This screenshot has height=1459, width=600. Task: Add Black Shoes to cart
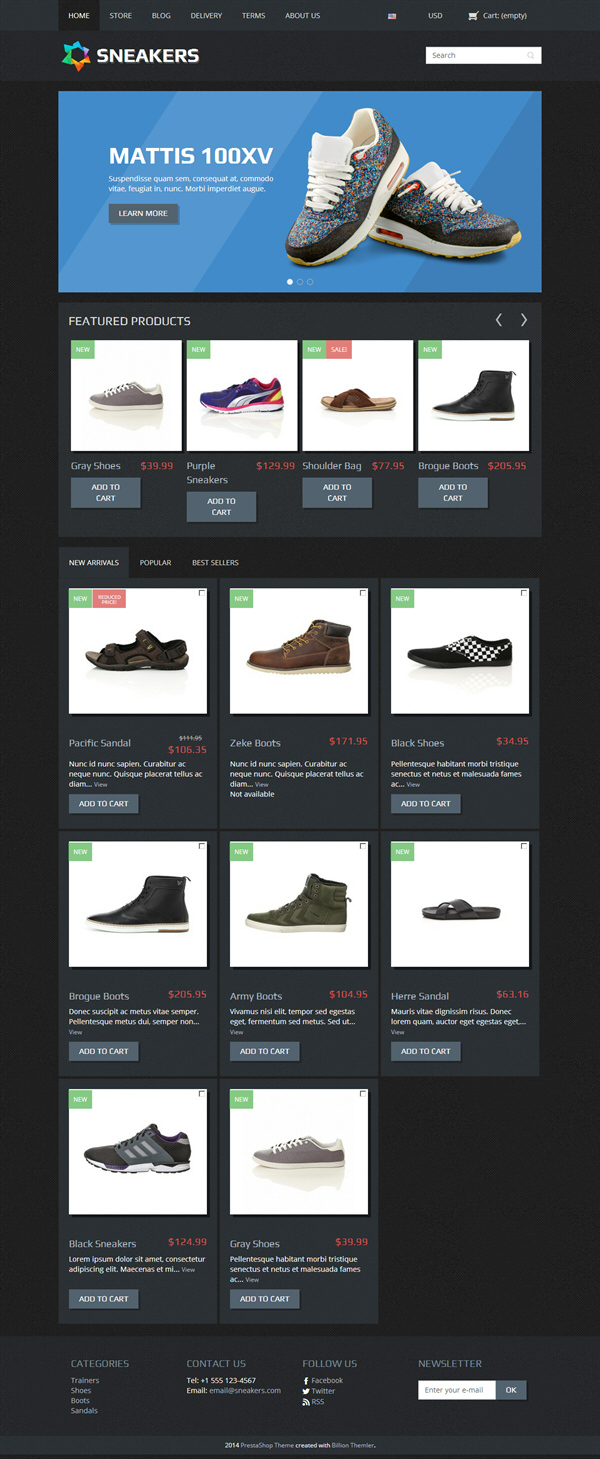click(426, 803)
